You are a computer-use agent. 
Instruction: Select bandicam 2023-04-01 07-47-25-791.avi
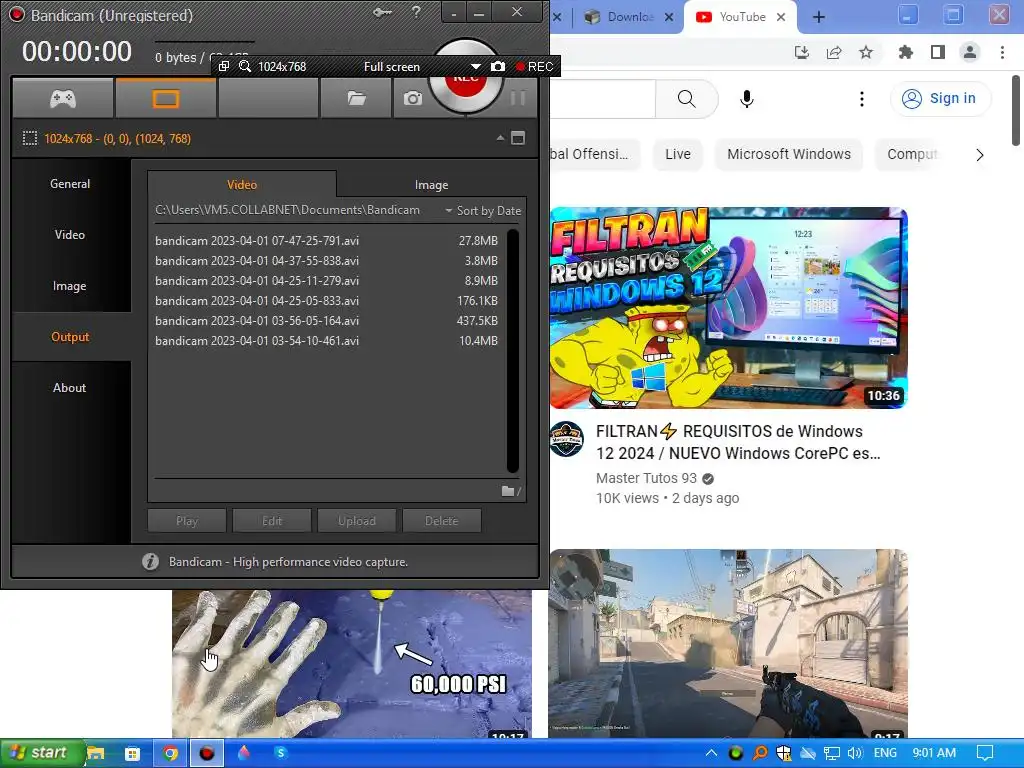coord(327,240)
